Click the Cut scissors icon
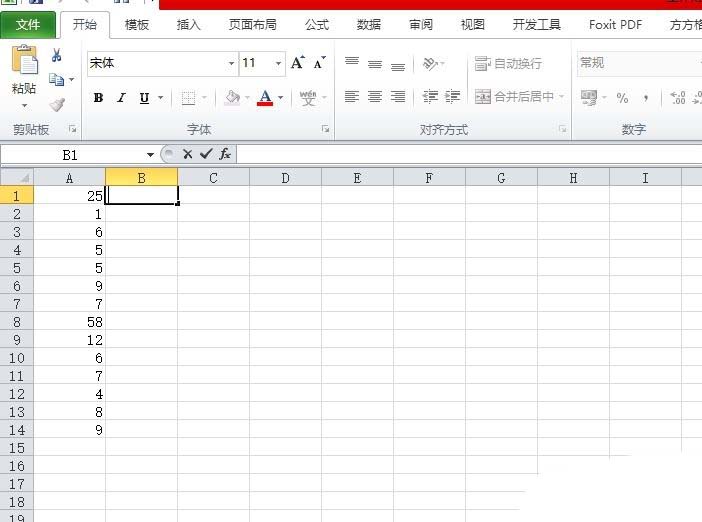702x522 pixels. [x=56, y=56]
